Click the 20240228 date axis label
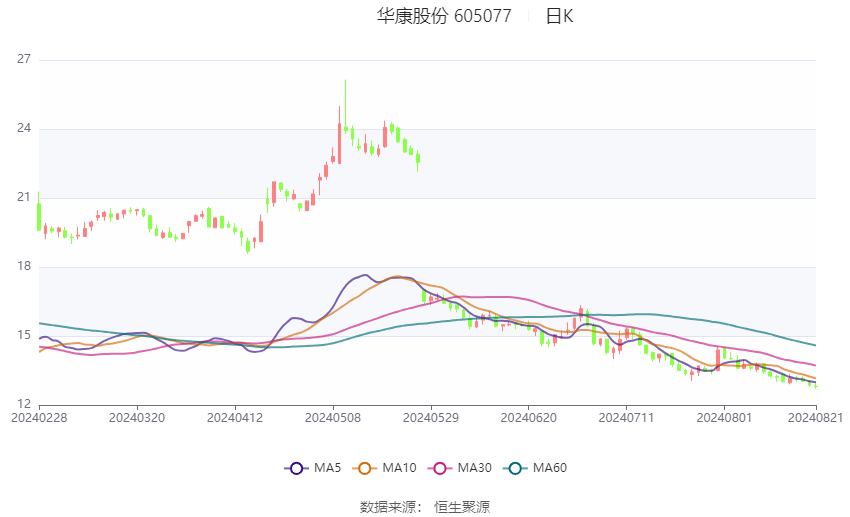850x517 pixels. tap(39, 418)
